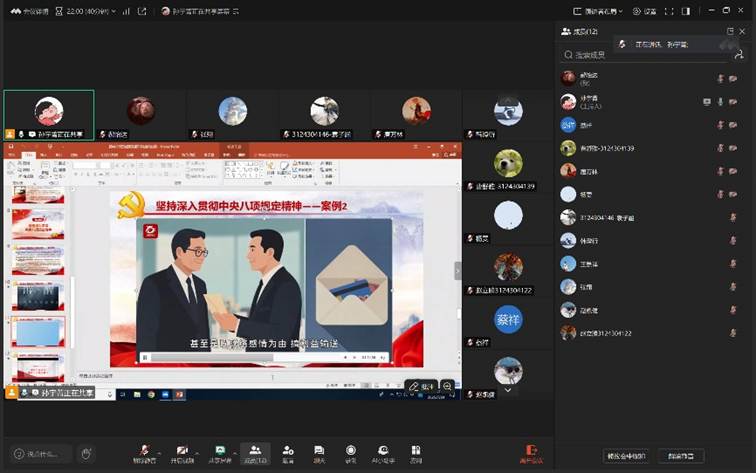The width and height of the screenshot is (756, 473).
Task: Click the emoji reaction icon beside message box
Action: click(87, 454)
